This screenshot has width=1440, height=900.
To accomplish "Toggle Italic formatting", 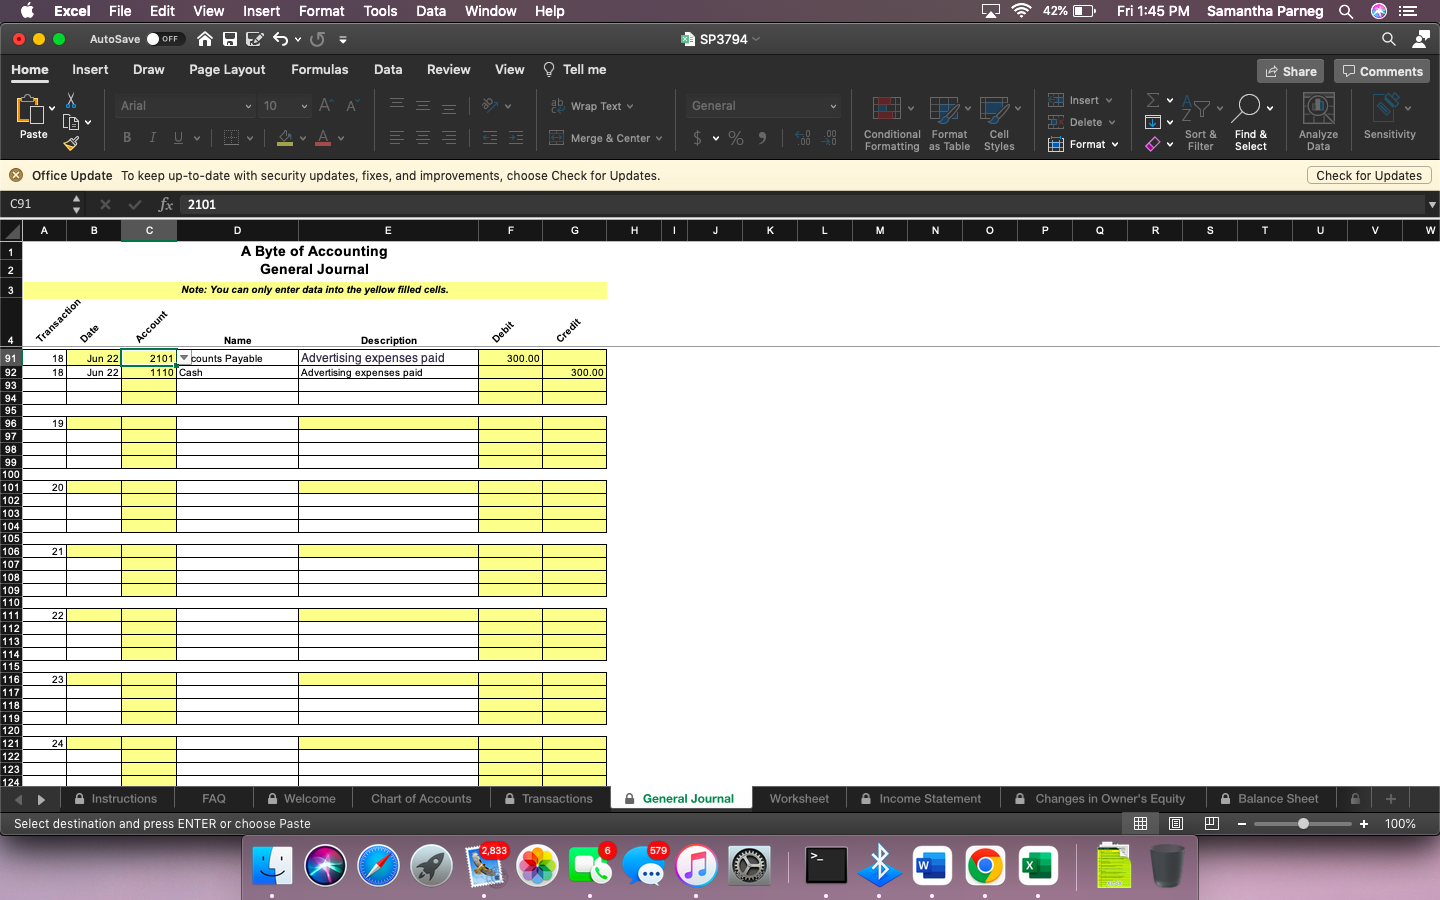I will (x=153, y=138).
